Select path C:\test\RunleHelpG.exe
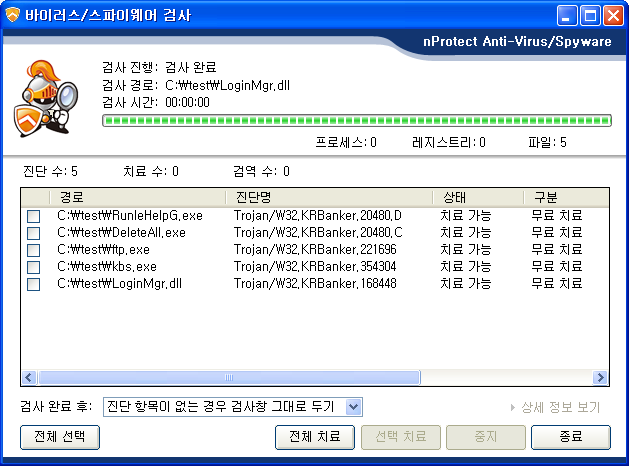 130,216
